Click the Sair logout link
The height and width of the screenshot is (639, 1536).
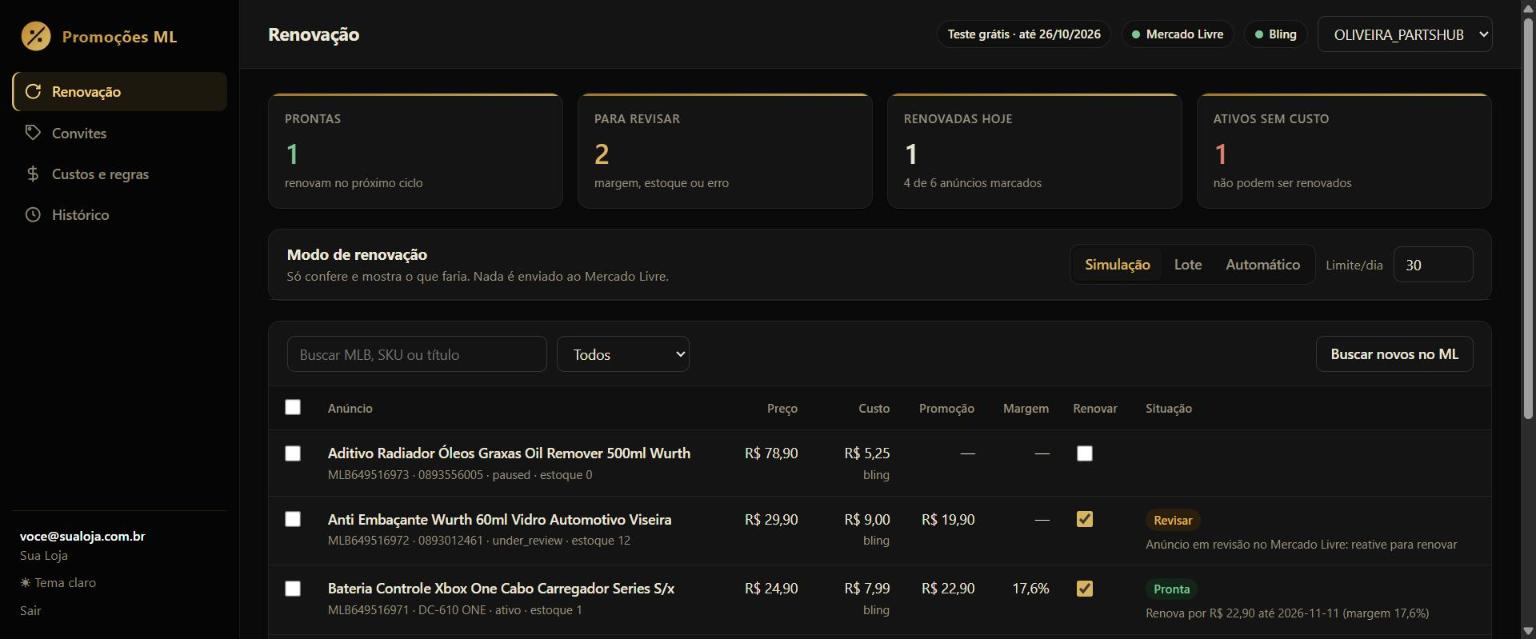coord(31,610)
